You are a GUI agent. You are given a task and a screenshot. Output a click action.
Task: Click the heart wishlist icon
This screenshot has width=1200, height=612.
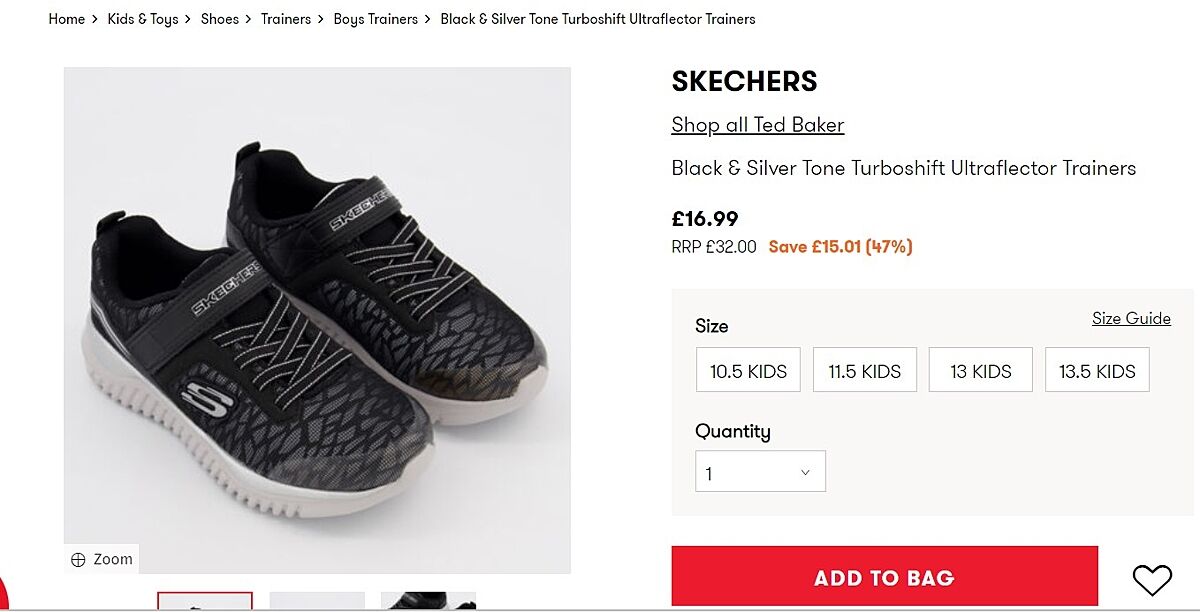[1151, 579]
